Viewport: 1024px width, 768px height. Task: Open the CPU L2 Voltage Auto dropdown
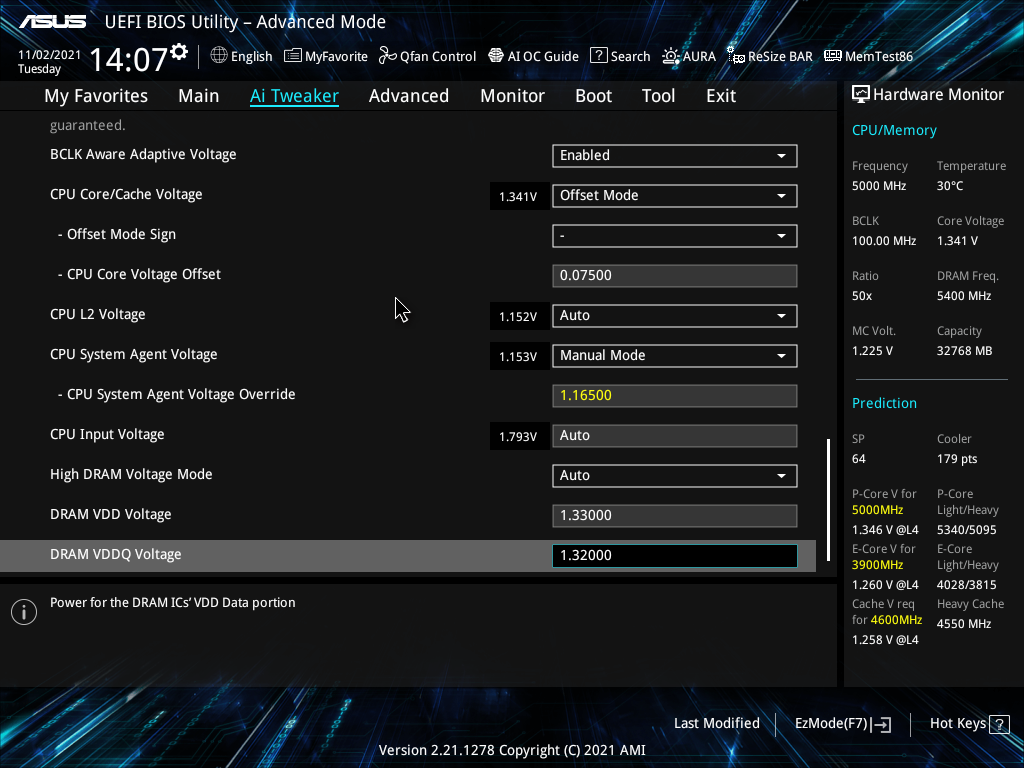click(675, 315)
